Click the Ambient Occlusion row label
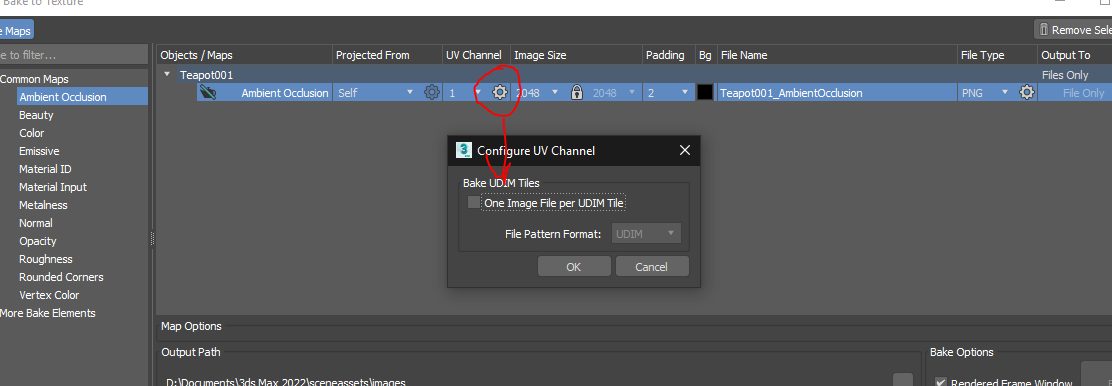Screen dimensions: 1112x386 click(284, 92)
